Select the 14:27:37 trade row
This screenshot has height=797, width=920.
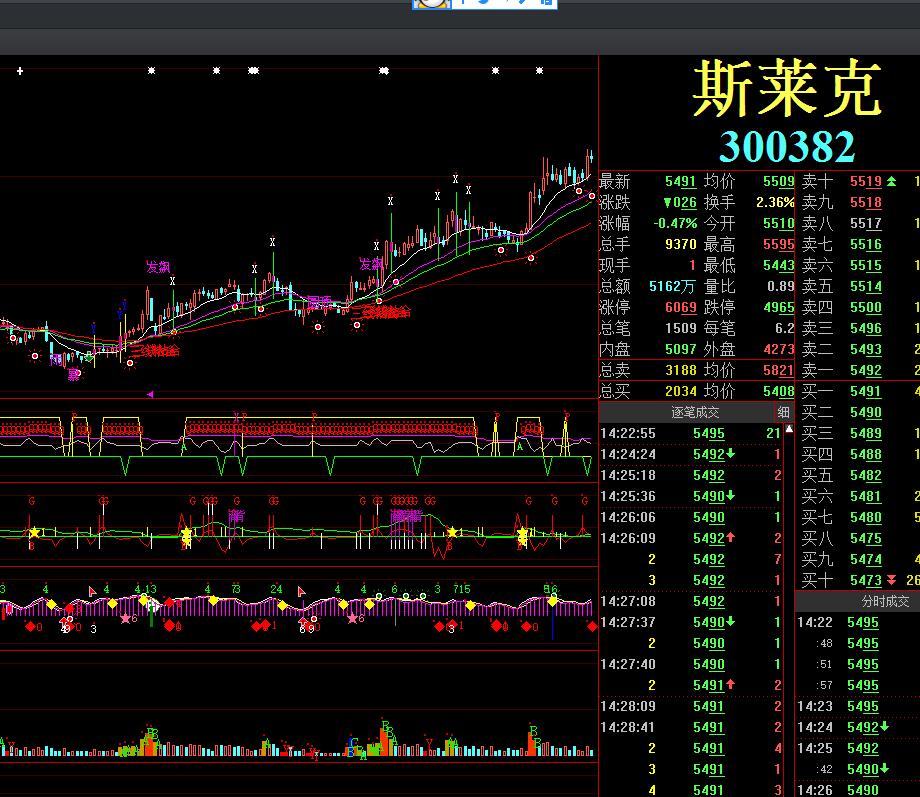pyautogui.click(x=691, y=622)
